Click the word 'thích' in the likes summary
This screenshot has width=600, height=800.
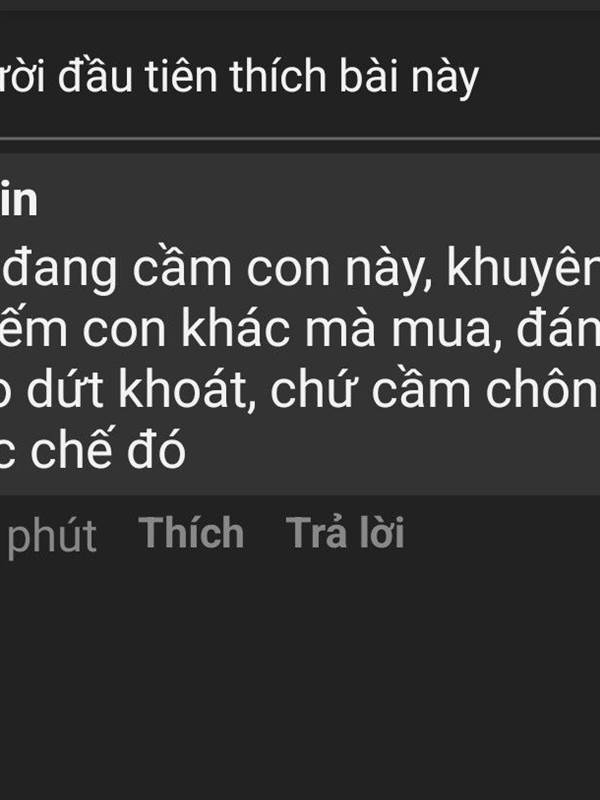(278, 78)
